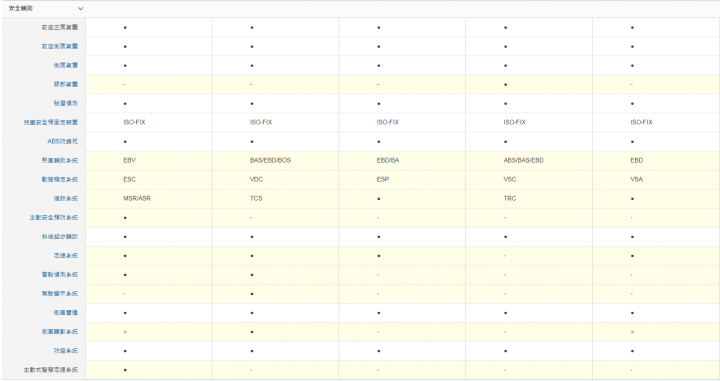Select ISO-FIX in the VSC column
Screen dimensions: 720x381
[x=514, y=122]
